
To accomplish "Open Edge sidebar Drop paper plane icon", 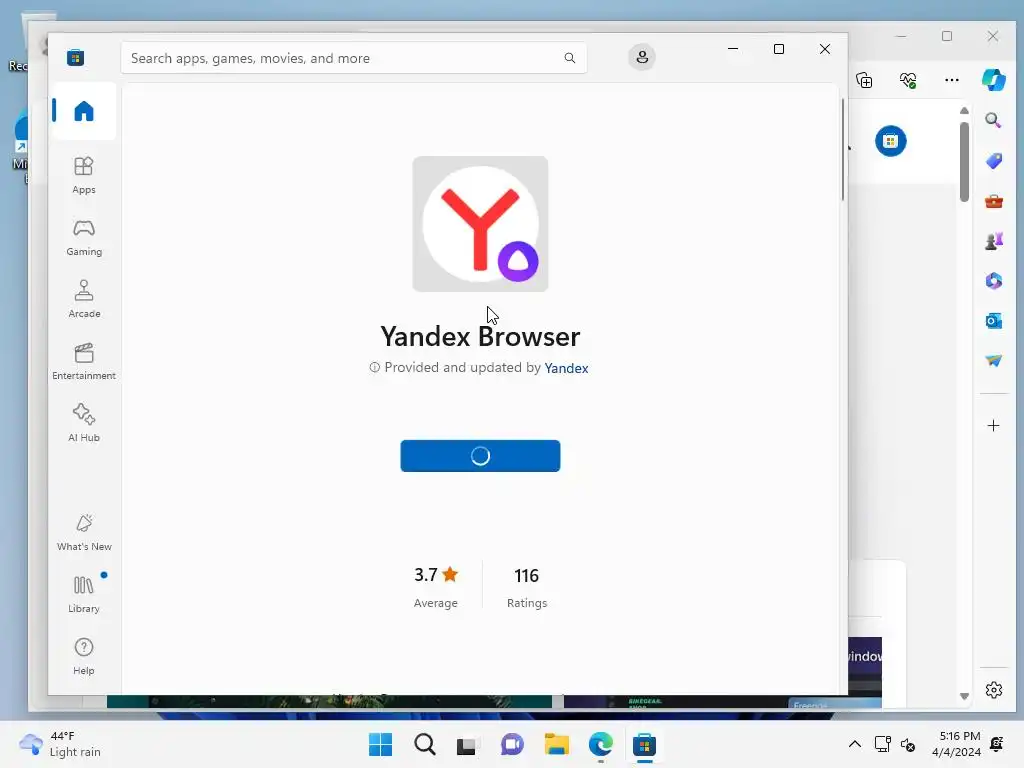I will [993, 360].
